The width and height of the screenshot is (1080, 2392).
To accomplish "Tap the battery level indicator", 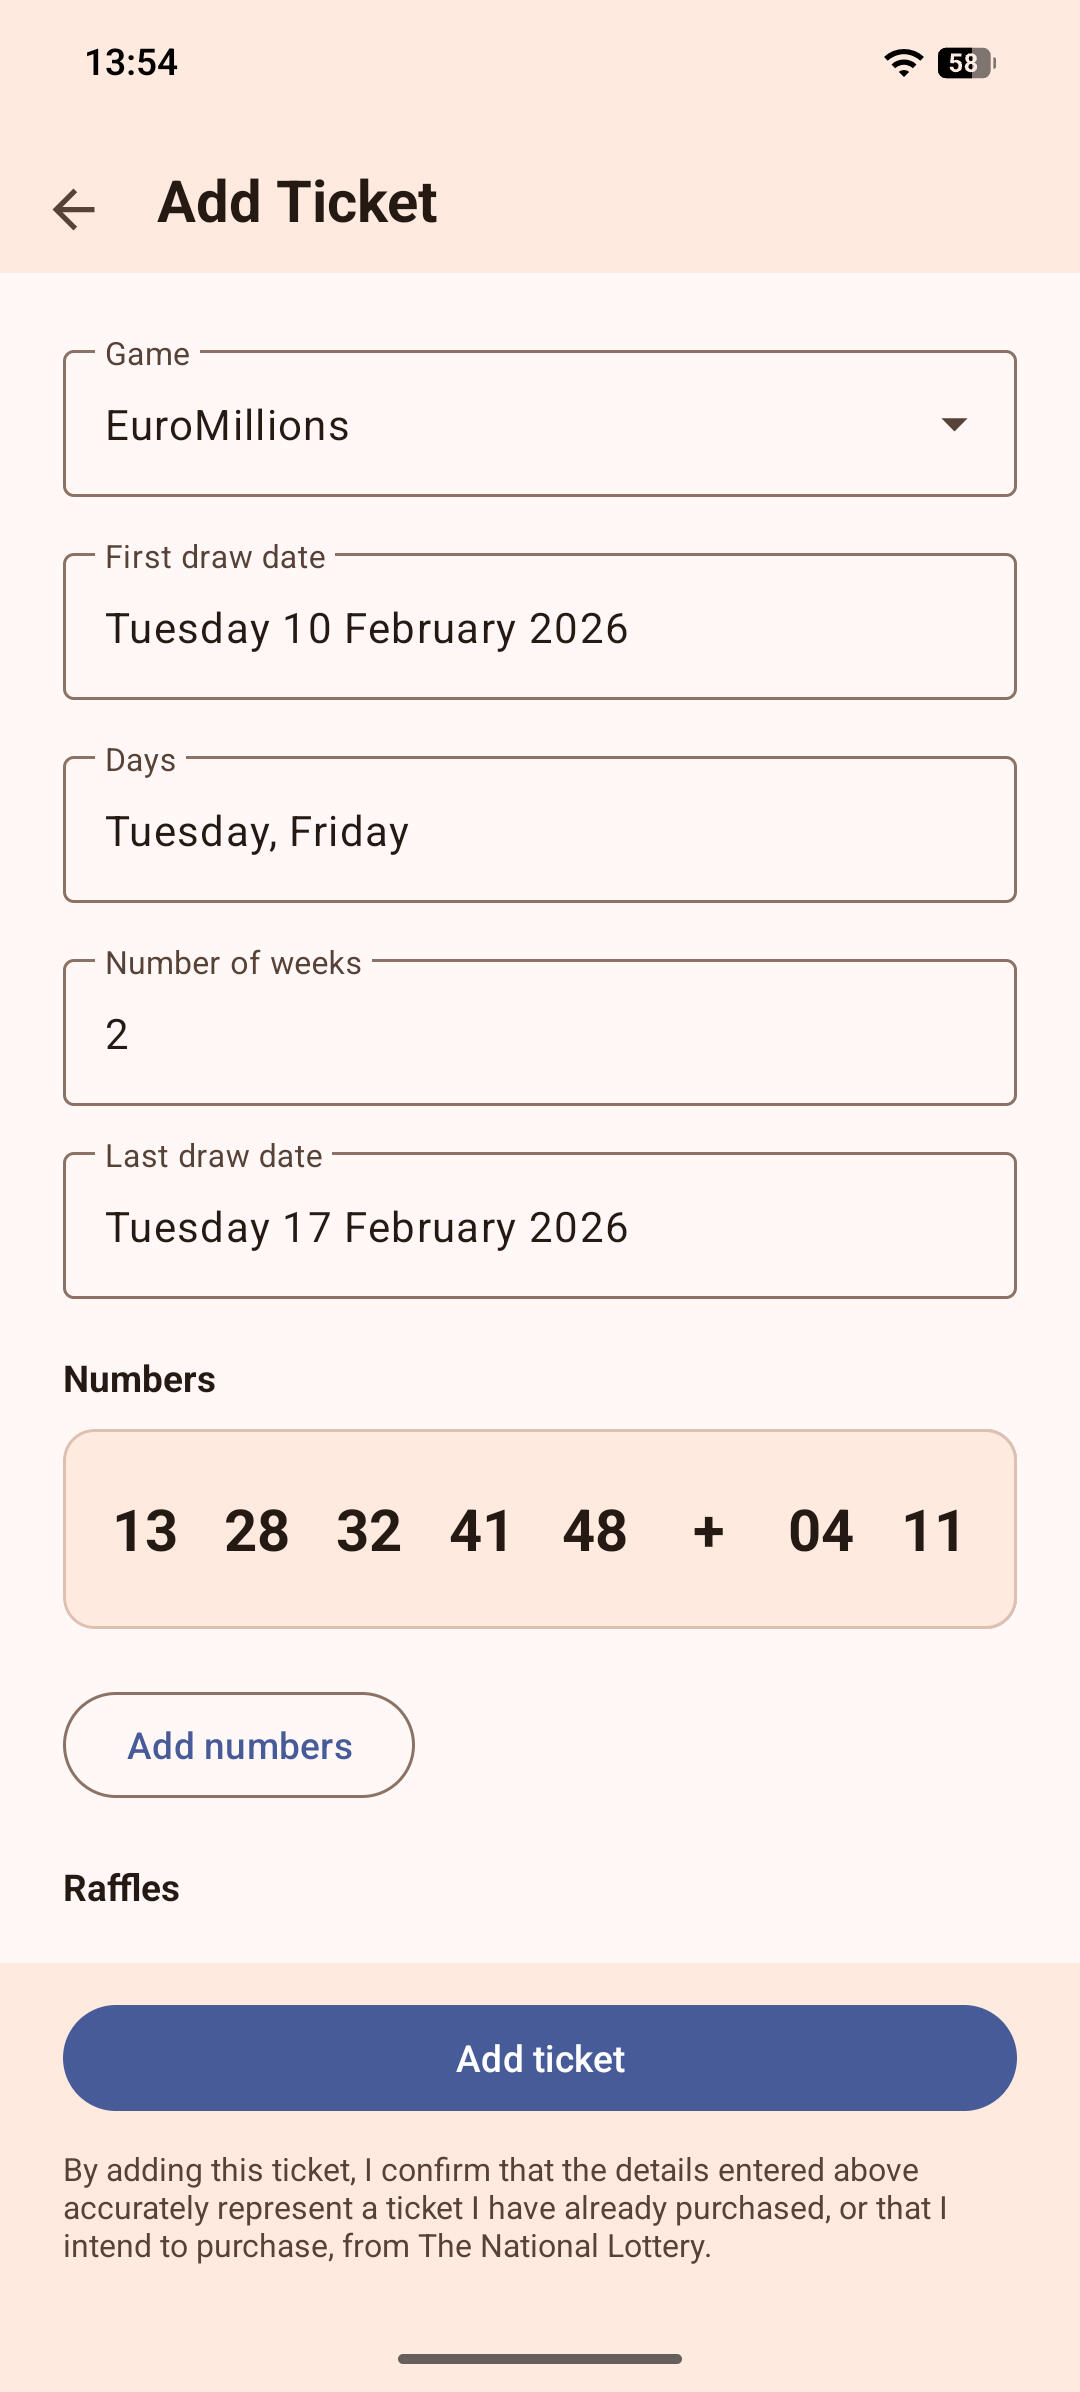I will pyautogui.click(x=966, y=63).
